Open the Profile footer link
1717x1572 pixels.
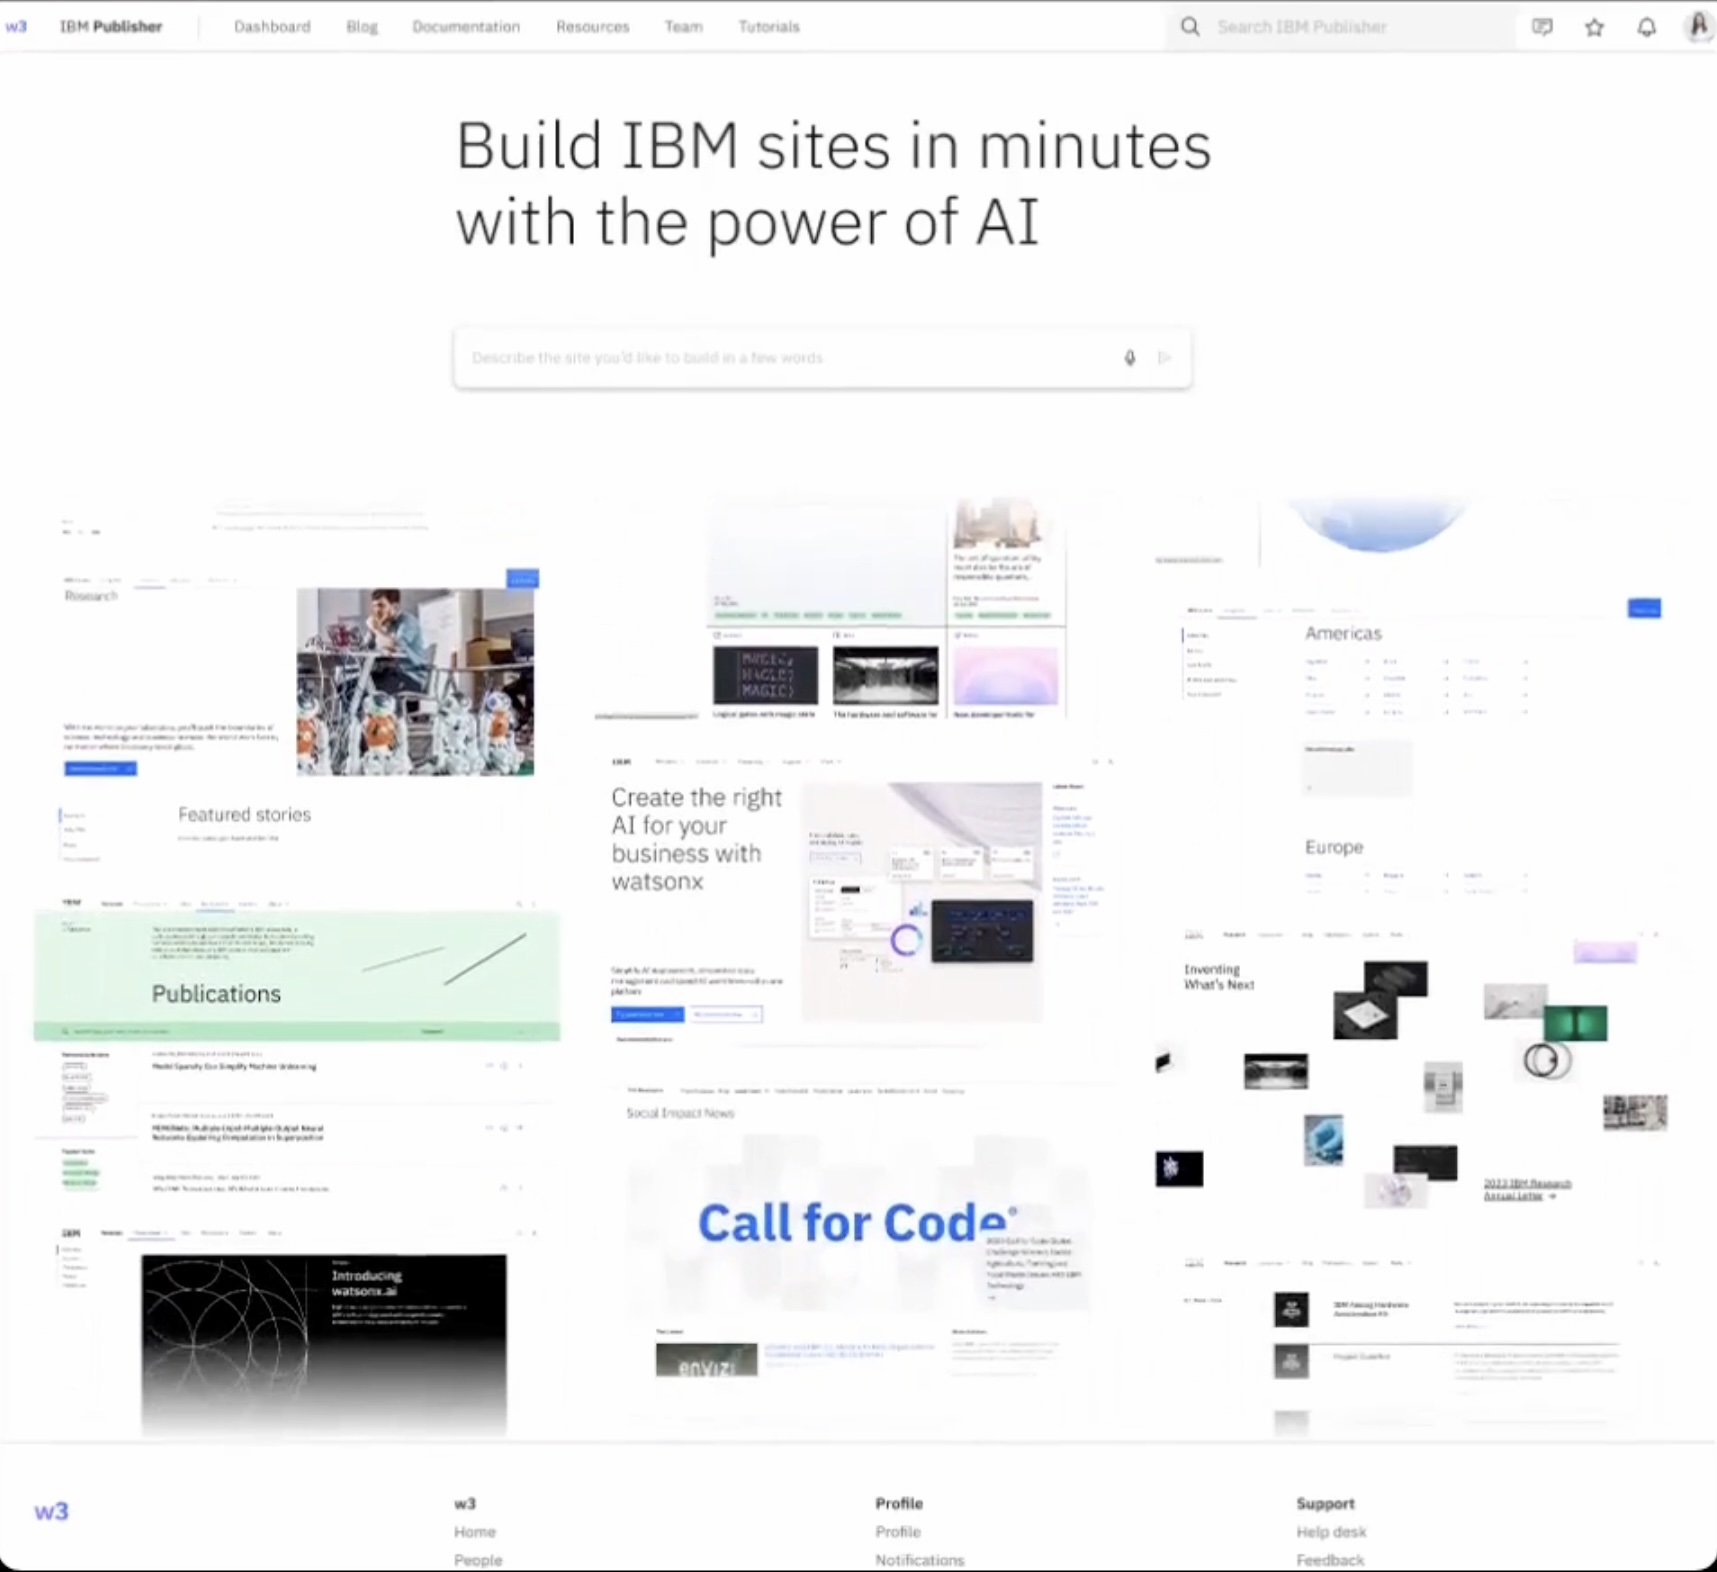coord(898,1532)
